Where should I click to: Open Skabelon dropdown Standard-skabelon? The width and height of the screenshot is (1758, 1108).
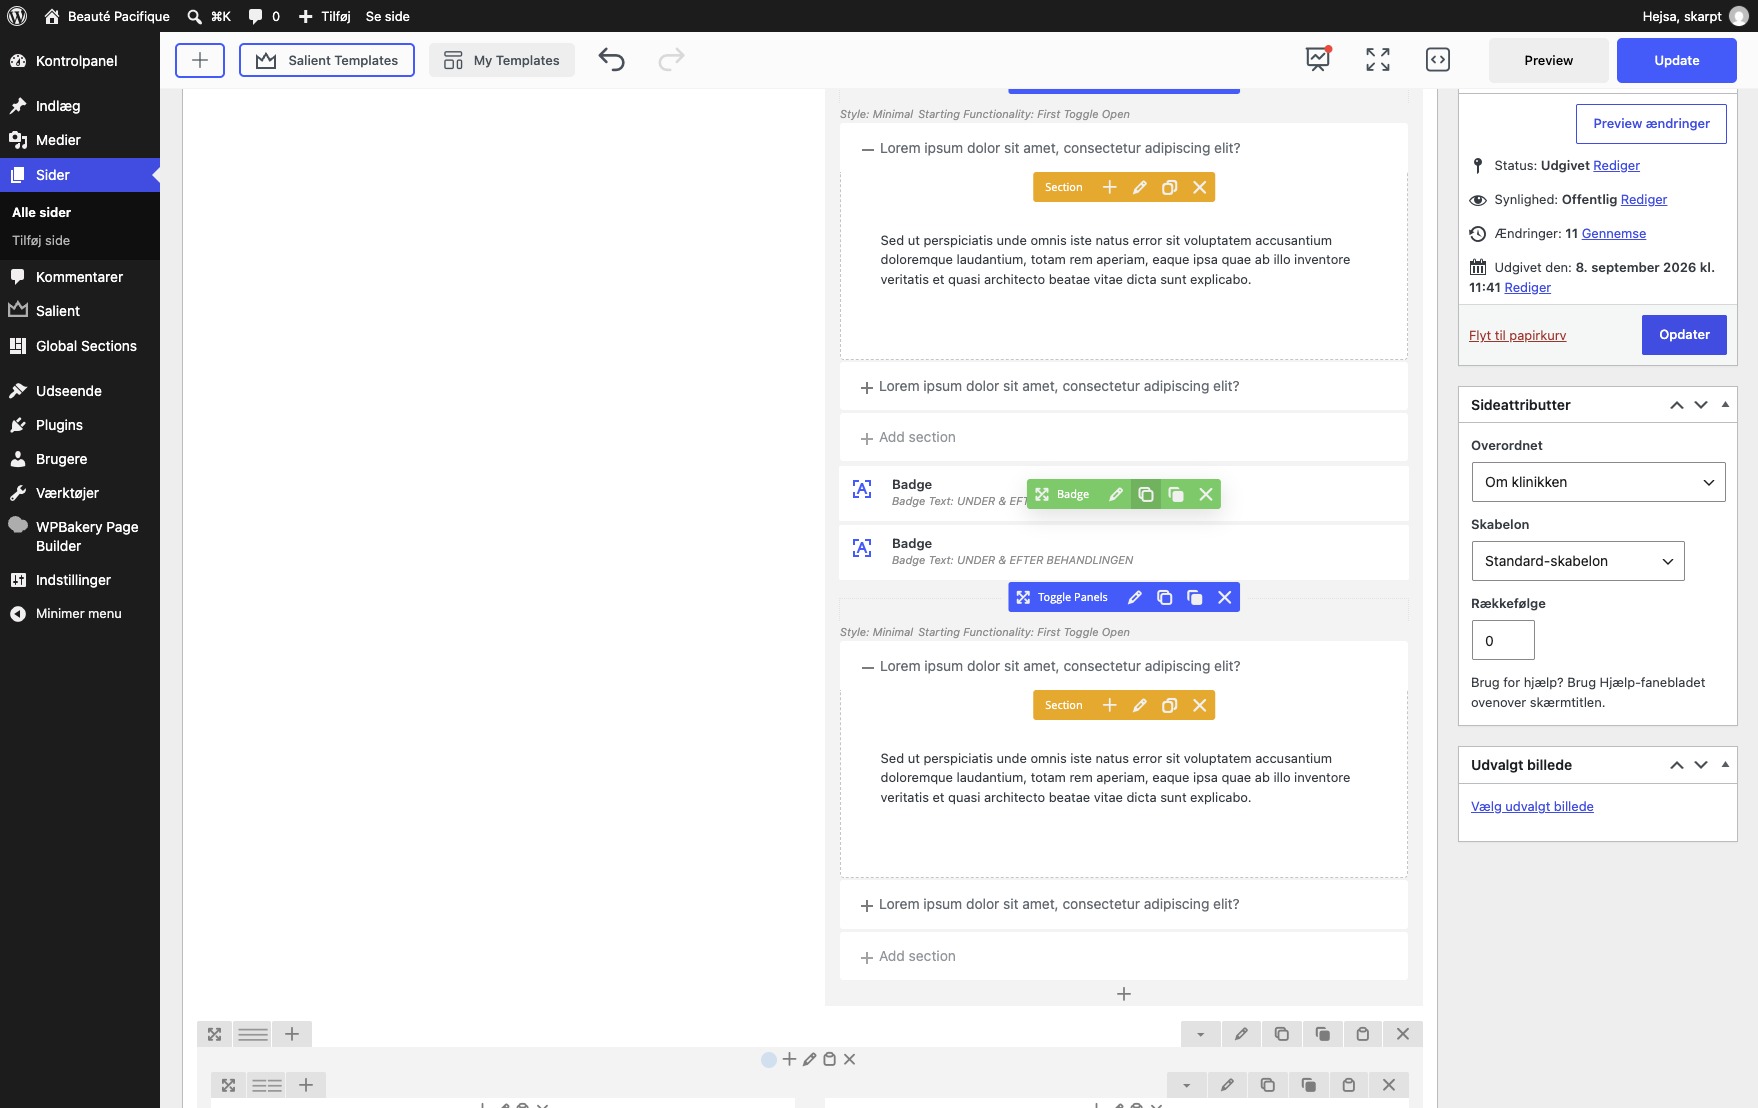click(x=1578, y=561)
